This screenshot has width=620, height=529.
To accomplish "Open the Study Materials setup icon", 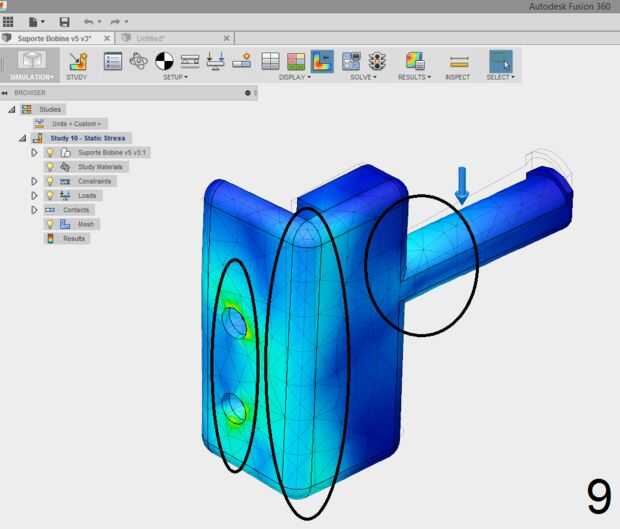I will click(x=113, y=61).
